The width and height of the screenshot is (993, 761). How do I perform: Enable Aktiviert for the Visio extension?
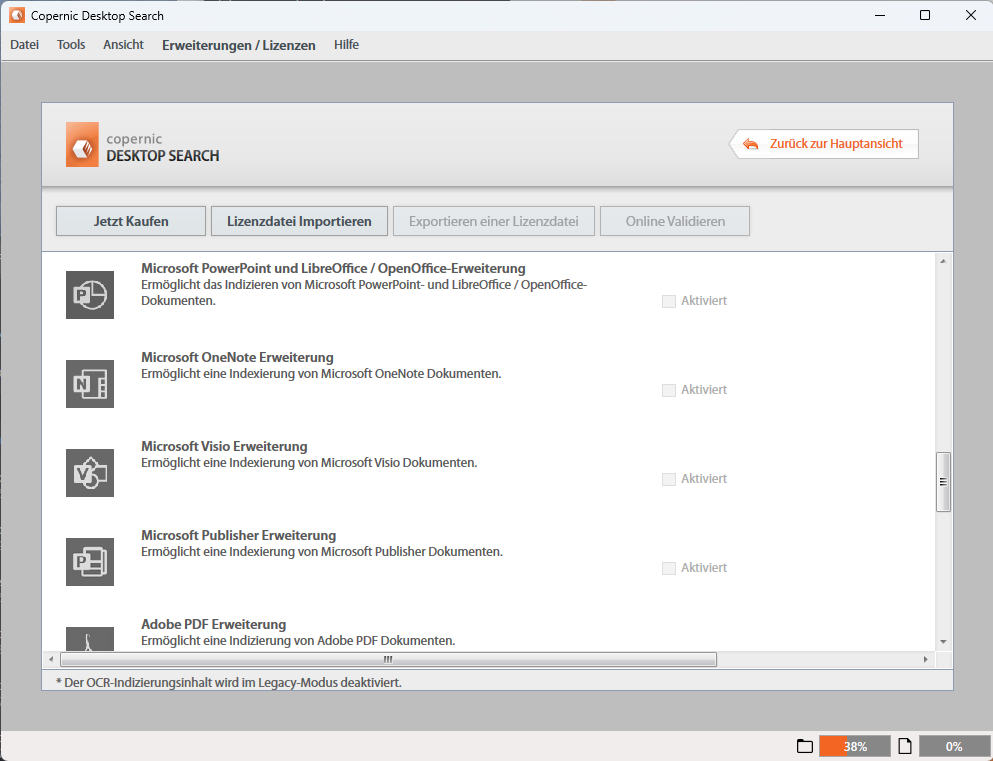(668, 478)
